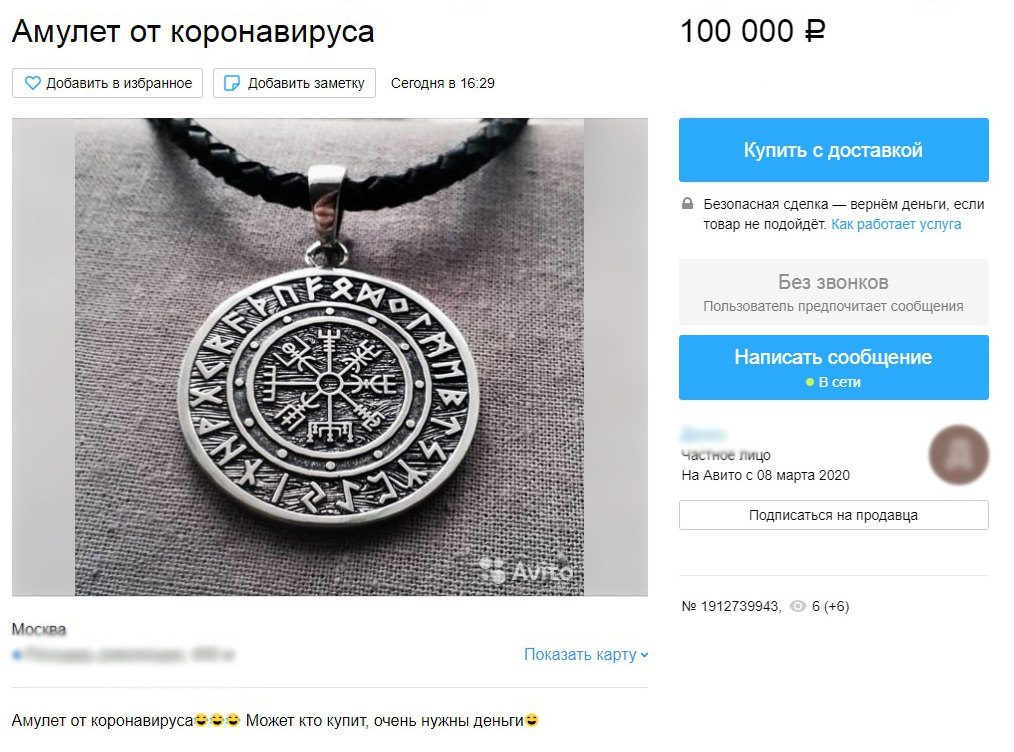The height and width of the screenshot is (752, 1014).
Task: Click the Добавить заметку button
Action: click(294, 83)
